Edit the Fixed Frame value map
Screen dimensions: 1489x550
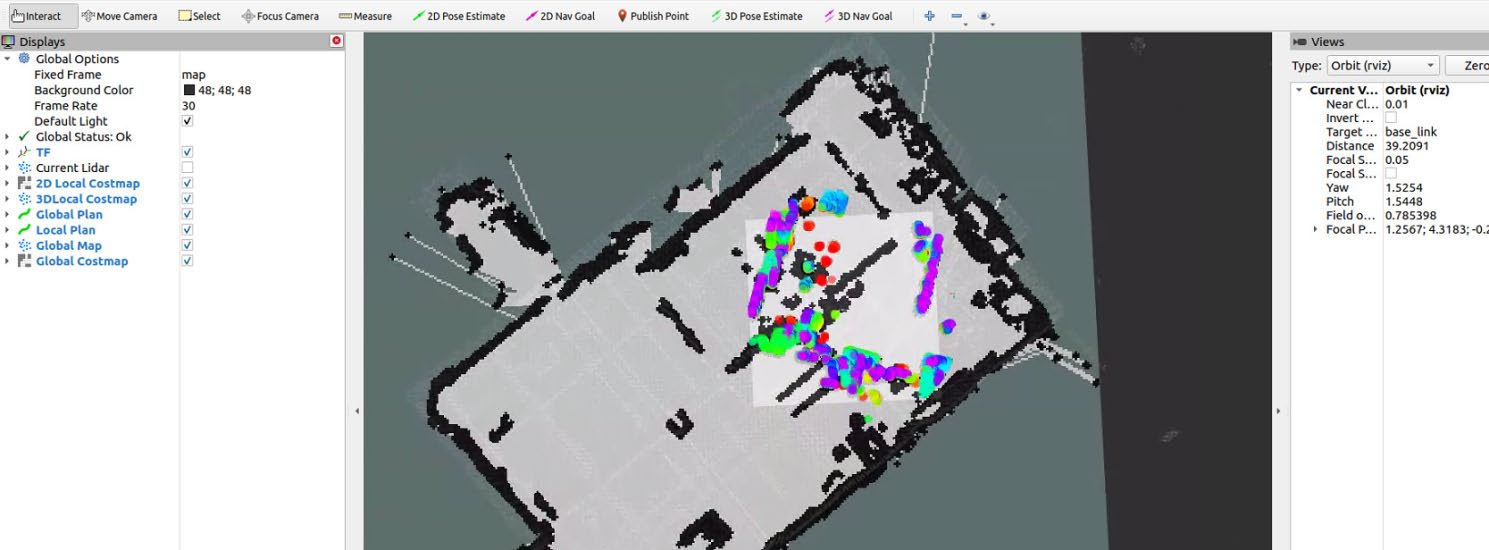click(x=194, y=75)
